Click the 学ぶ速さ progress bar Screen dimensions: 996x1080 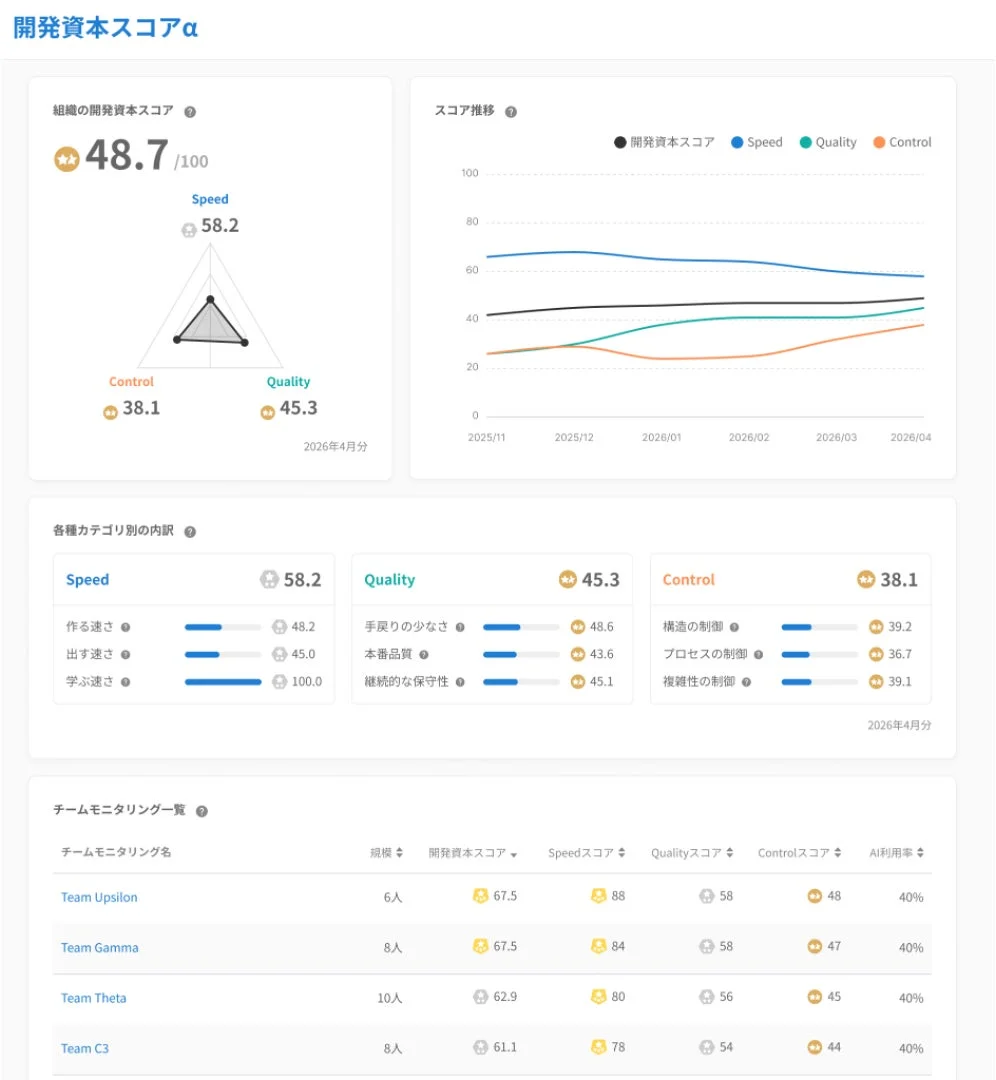pyautogui.click(x=223, y=683)
